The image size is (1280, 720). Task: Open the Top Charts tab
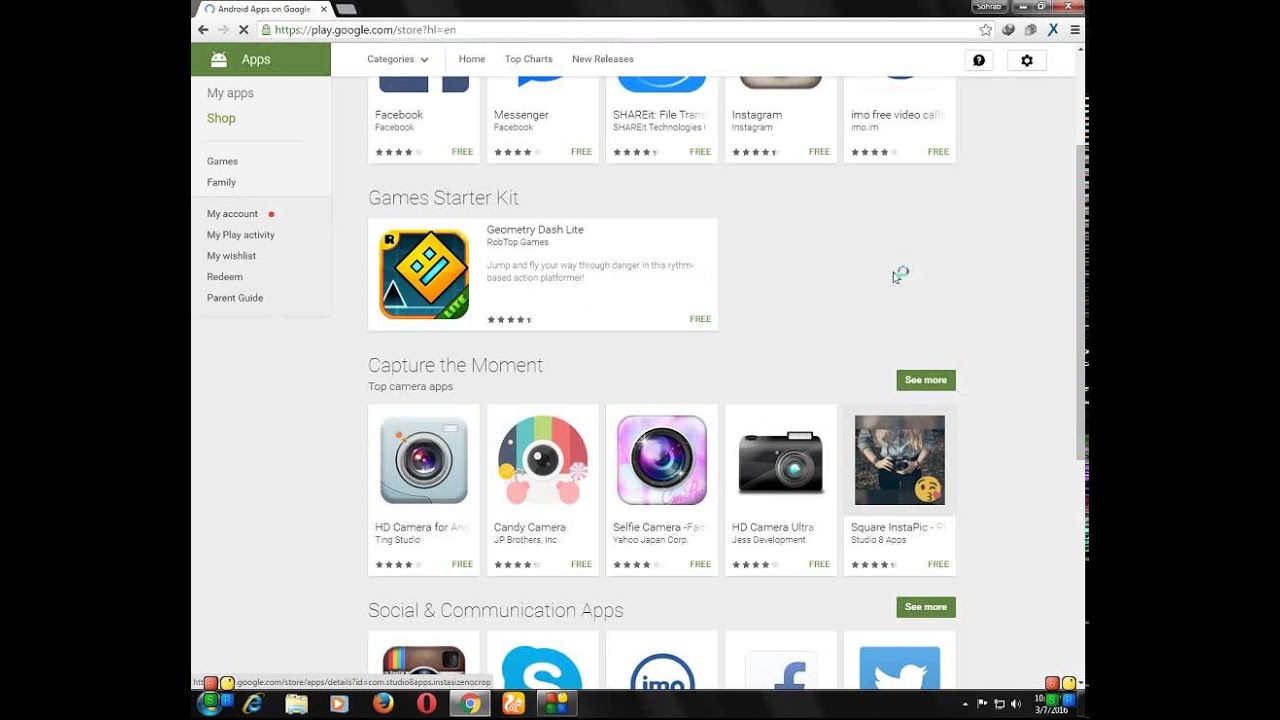tap(529, 59)
